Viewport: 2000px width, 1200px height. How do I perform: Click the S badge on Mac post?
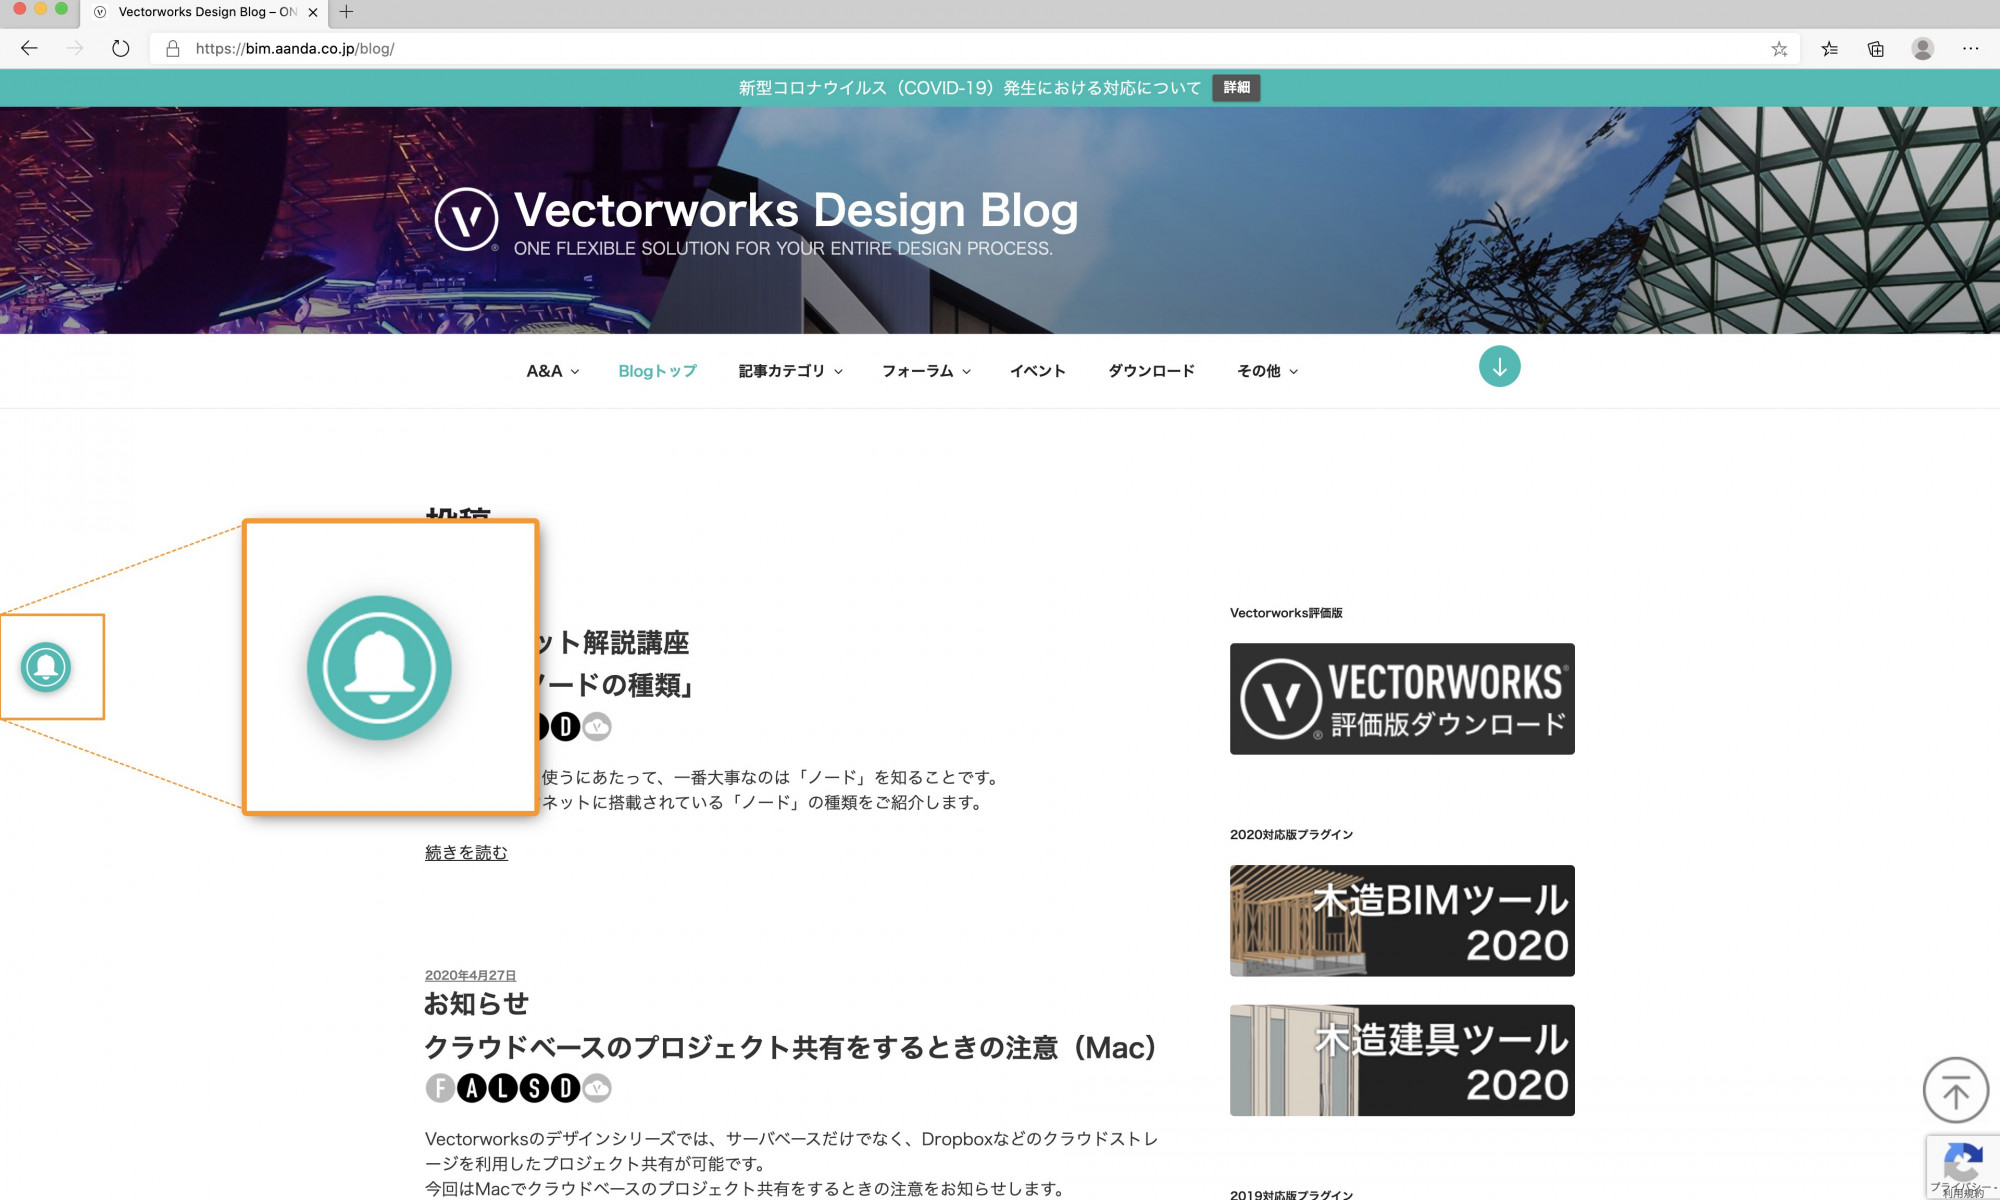pyautogui.click(x=534, y=1088)
